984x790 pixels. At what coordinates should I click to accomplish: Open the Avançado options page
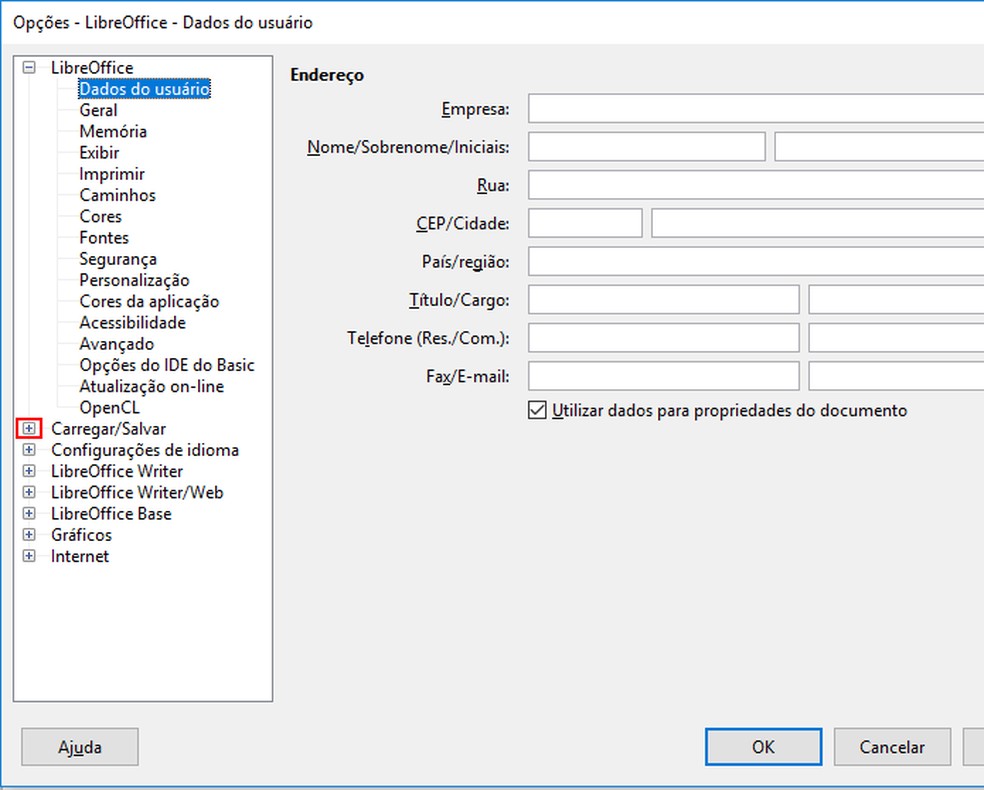(117, 344)
